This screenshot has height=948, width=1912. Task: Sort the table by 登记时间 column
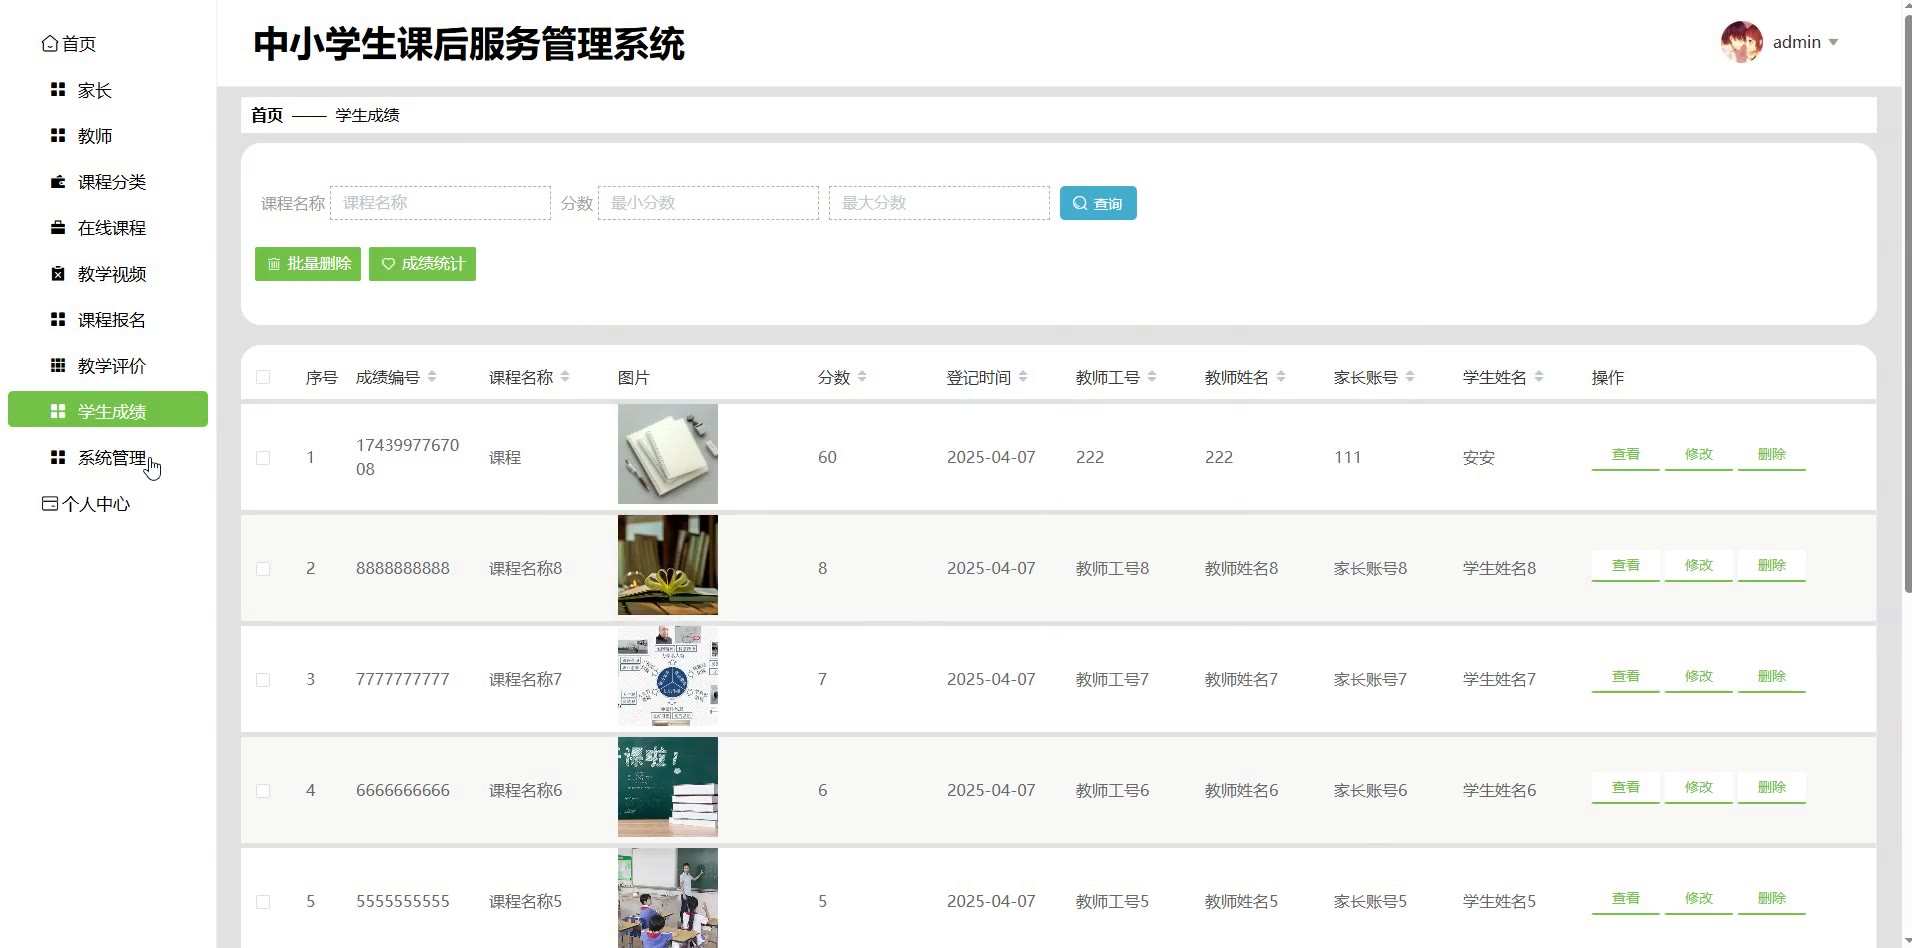pyautogui.click(x=1023, y=377)
